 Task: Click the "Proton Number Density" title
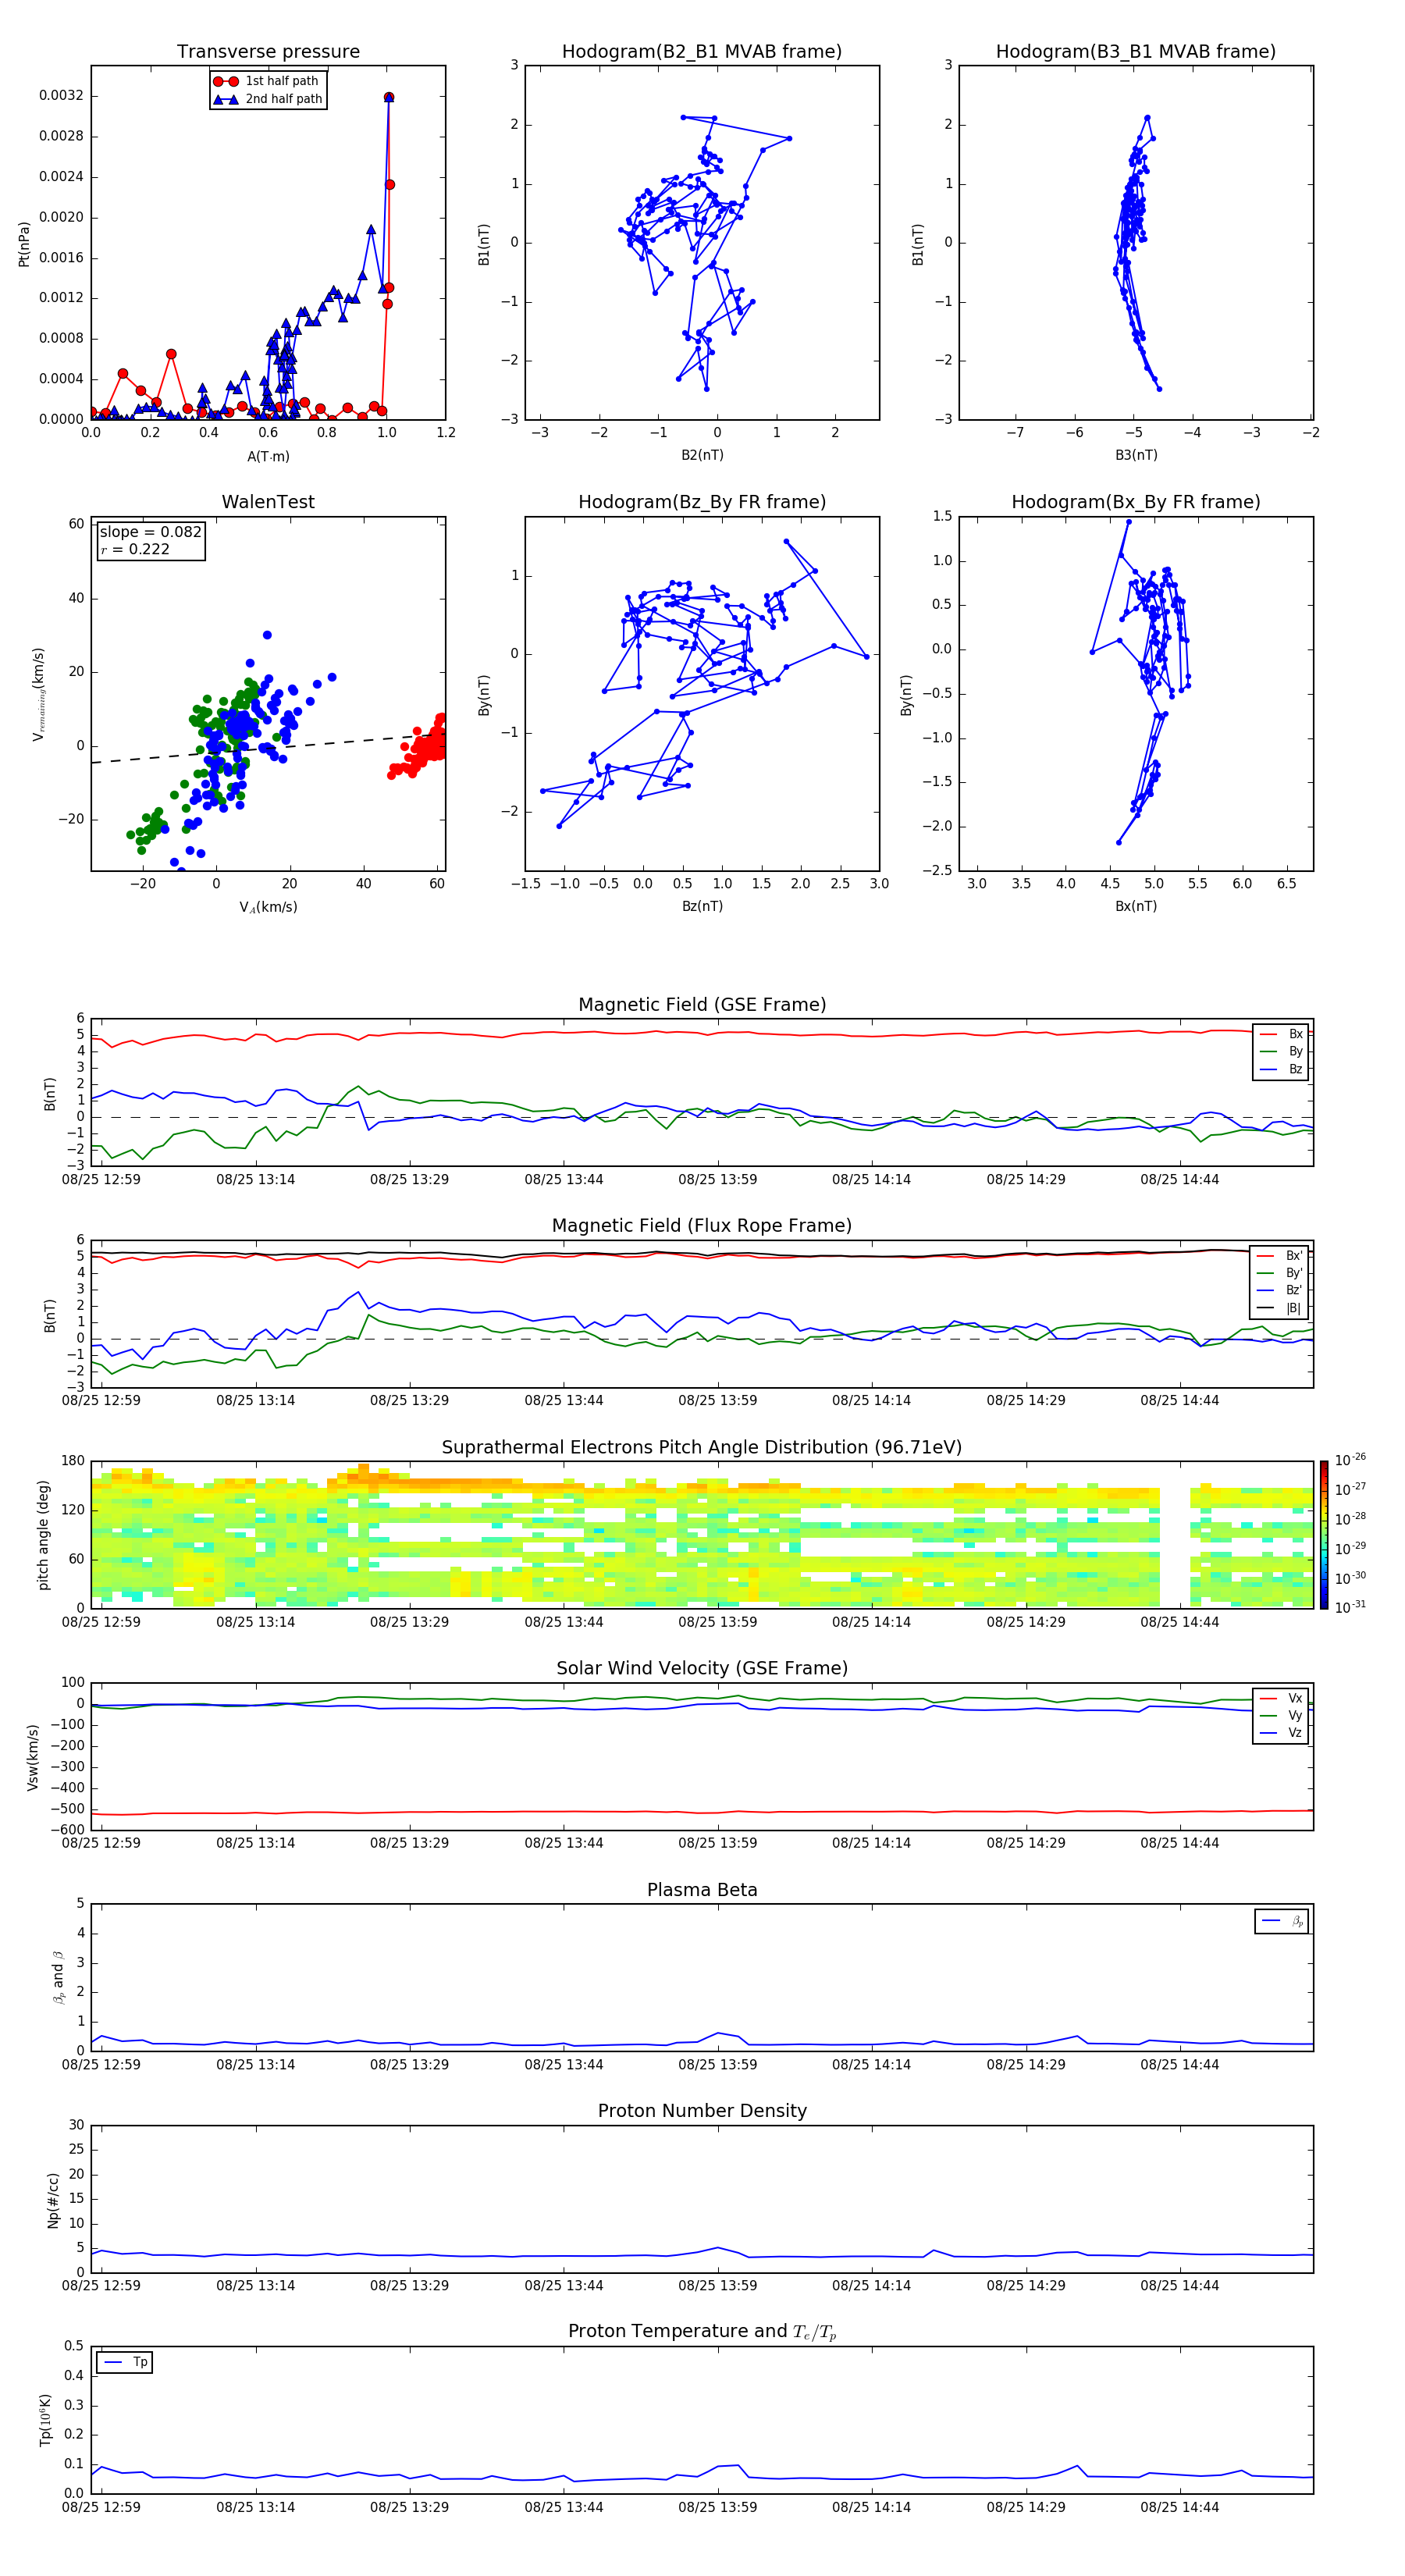[x=702, y=2111]
